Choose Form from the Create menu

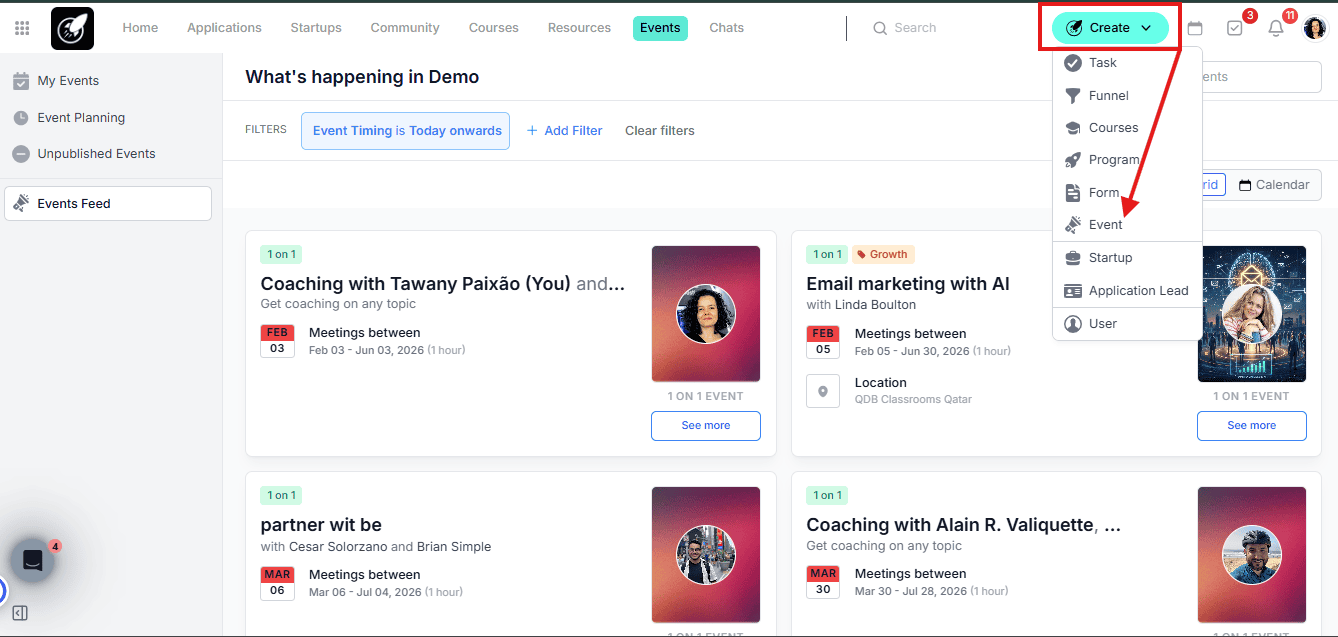[1127, 193]
